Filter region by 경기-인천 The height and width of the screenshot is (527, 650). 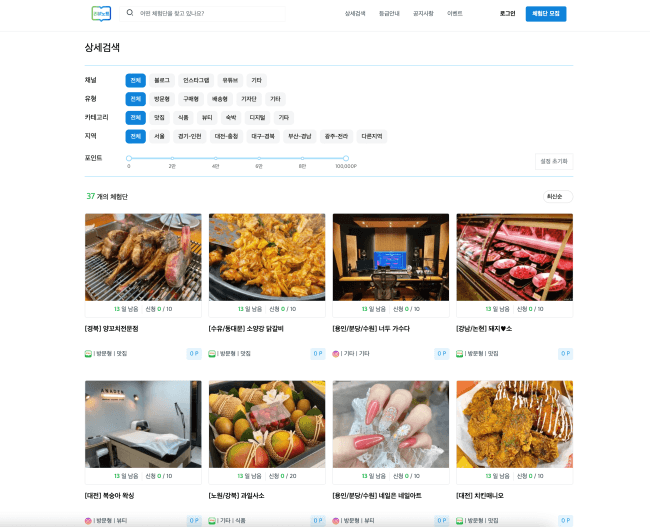tap(189, 136)
